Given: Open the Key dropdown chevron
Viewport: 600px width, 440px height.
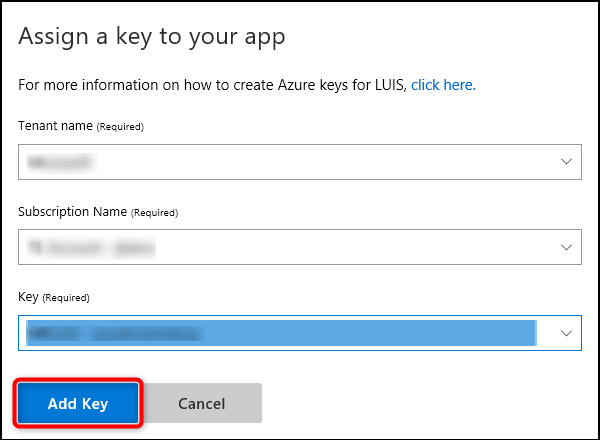Looking at the screenshot, I should point(566,332).
